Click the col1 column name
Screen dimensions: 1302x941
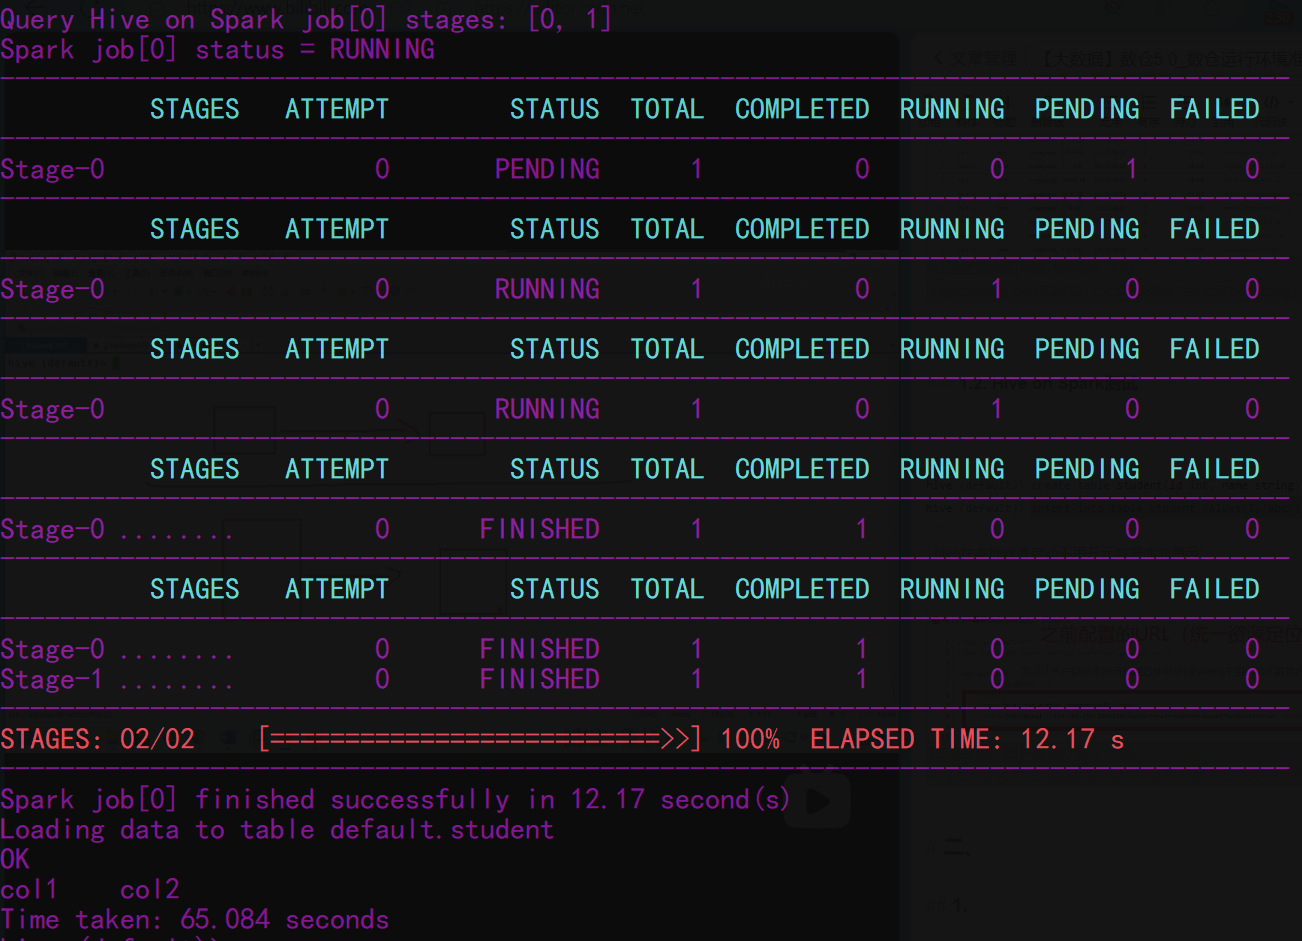point(29,889)
